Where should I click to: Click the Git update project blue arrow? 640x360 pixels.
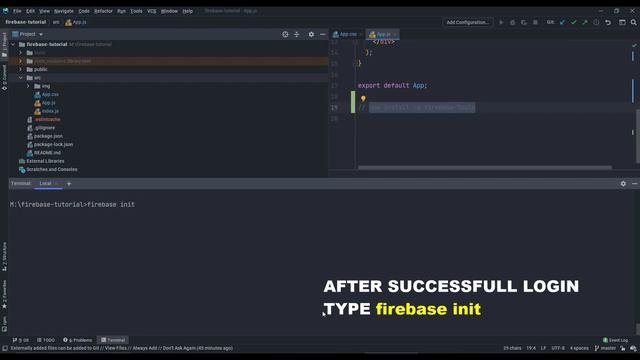562,22
